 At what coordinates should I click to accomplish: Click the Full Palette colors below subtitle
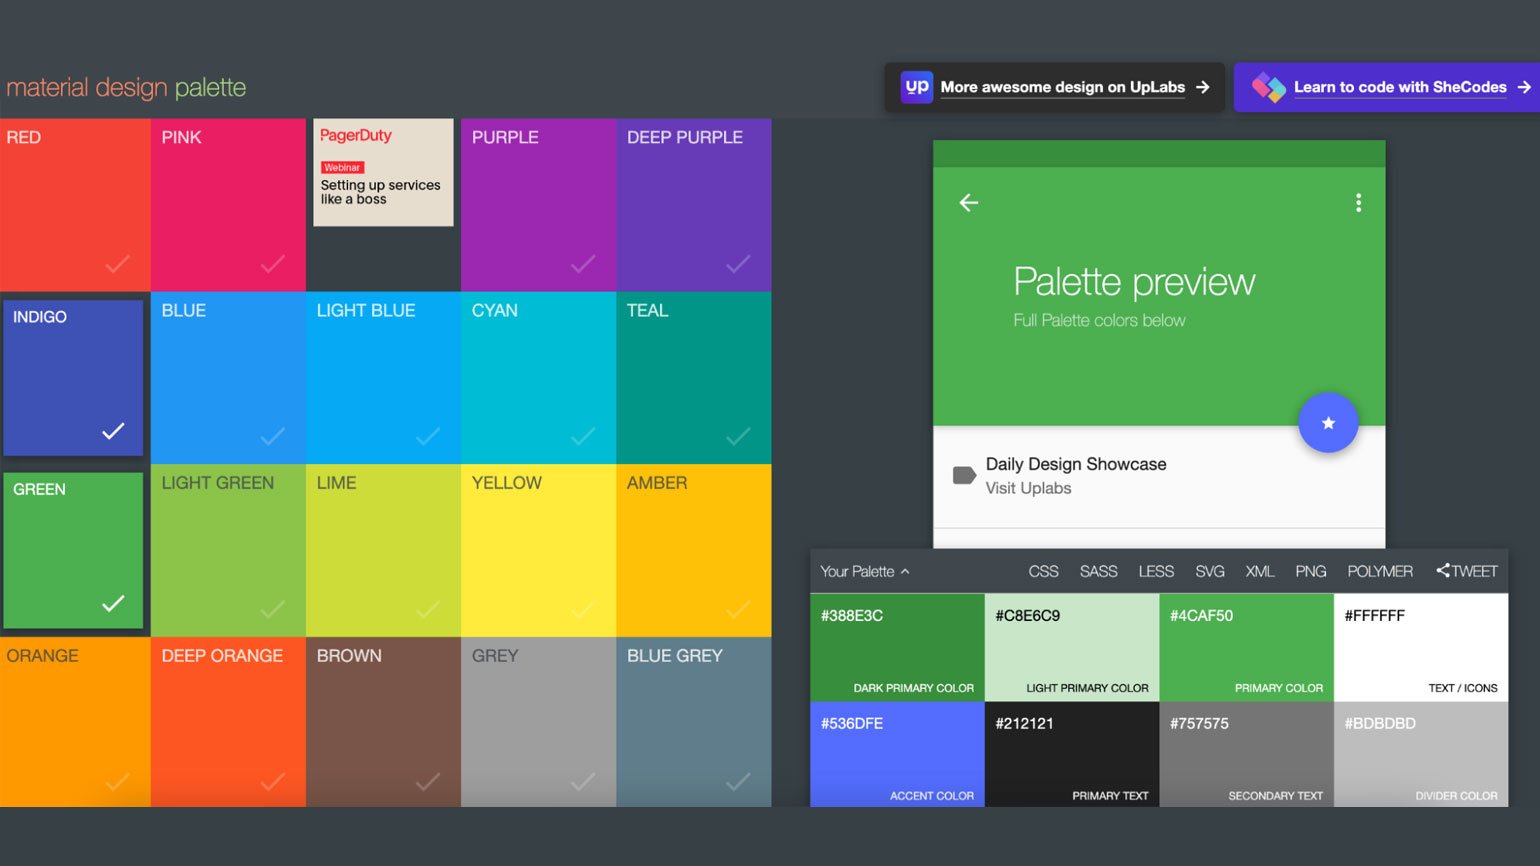(x=1099, y=320)
